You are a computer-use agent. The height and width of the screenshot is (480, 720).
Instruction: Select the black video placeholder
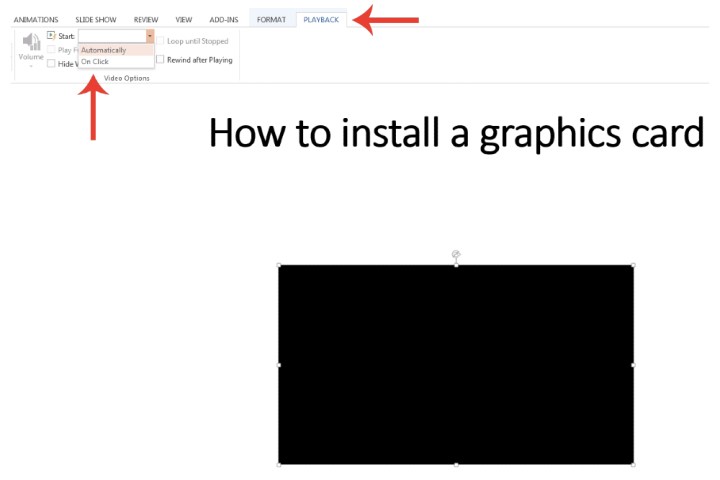click(456, 365)
